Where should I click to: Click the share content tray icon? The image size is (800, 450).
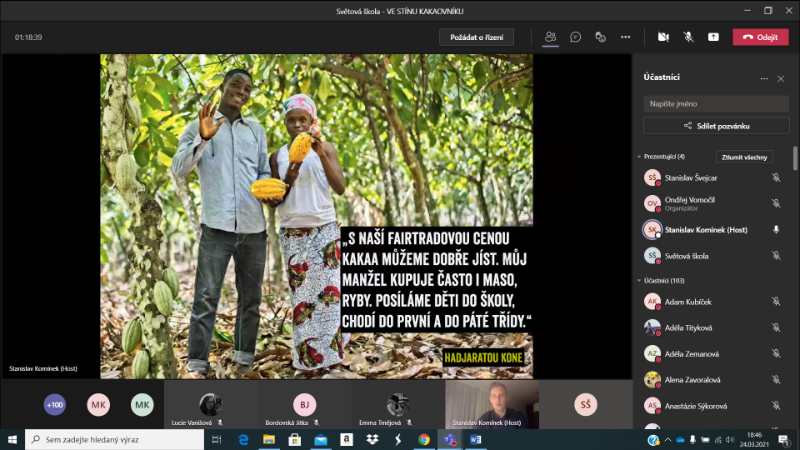[x=713, y=37]
